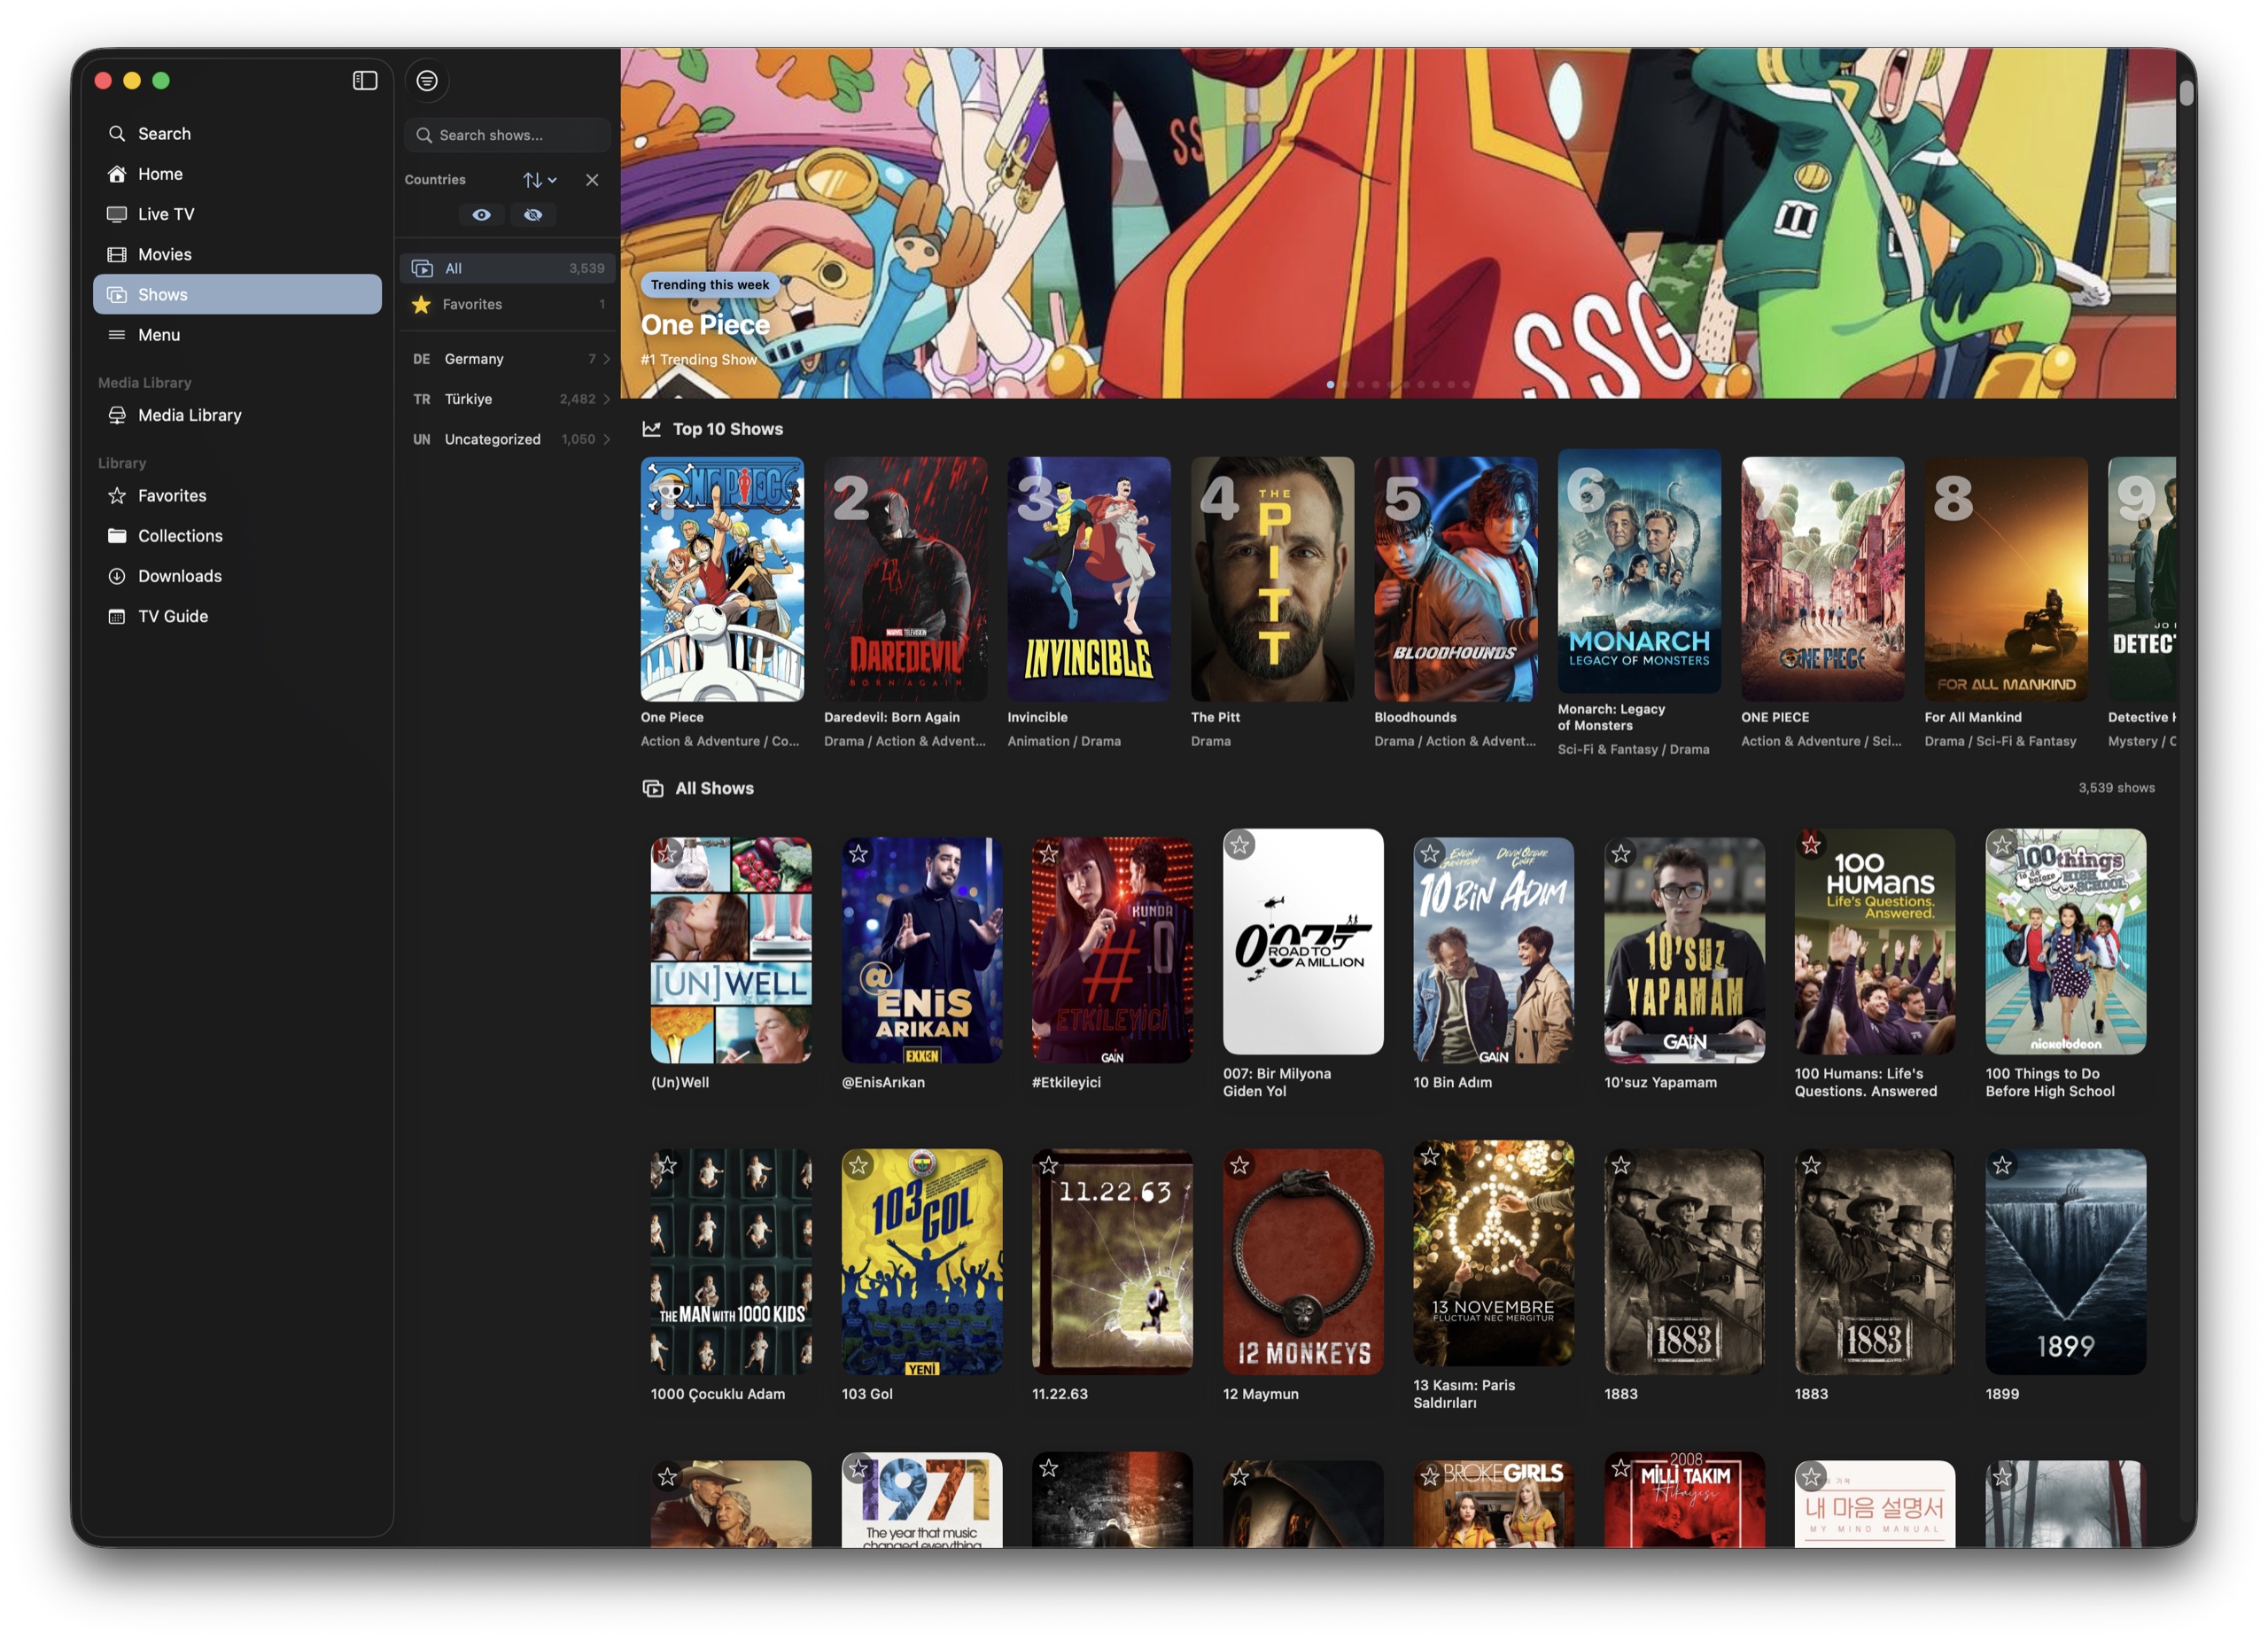Star the 1971 show poster

click(x=858, y=1469)
